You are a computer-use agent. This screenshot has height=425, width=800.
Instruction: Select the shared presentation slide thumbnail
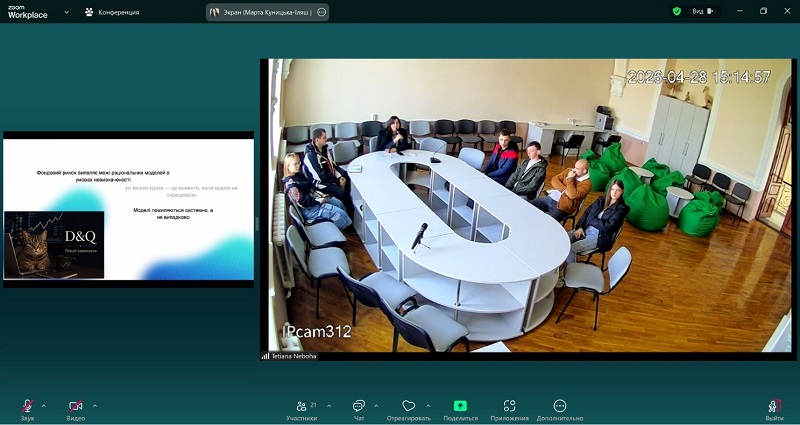pos(129,209)
